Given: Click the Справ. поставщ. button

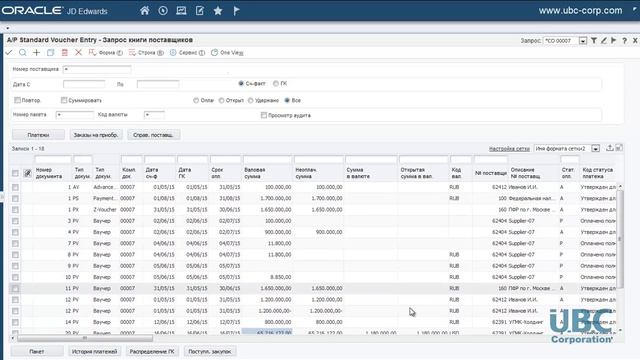Looking at the screenshot, I should (x=153, y=135).
